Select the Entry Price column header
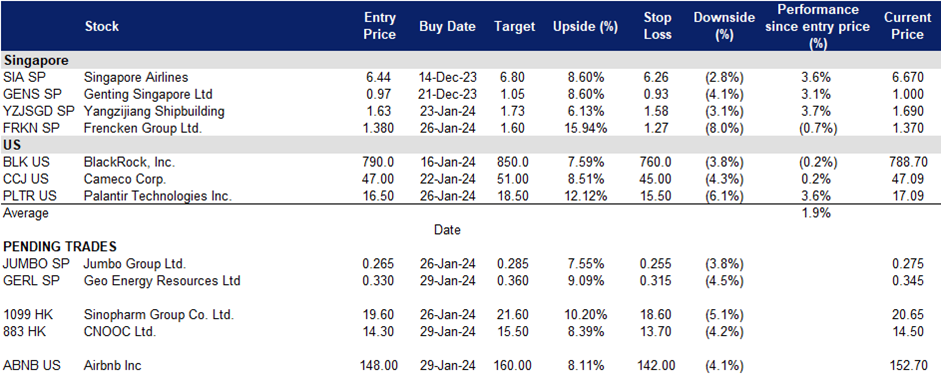Image resolution: width=941 pixels, height=374 pixels. click(x=380, y=26)
